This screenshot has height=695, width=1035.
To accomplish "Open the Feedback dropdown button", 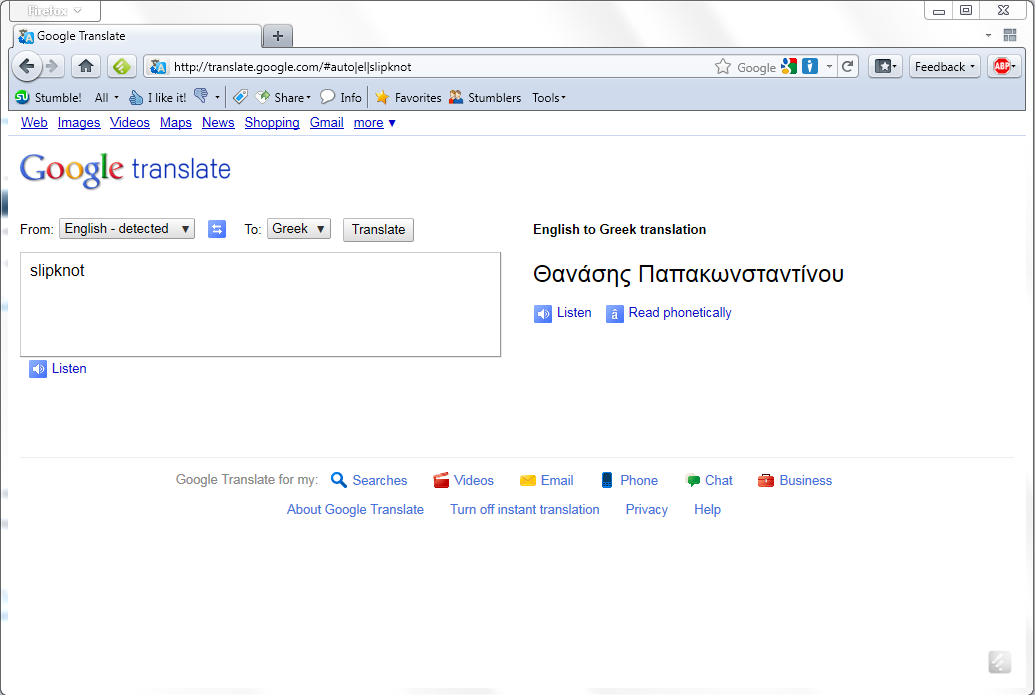I will 945,66.
